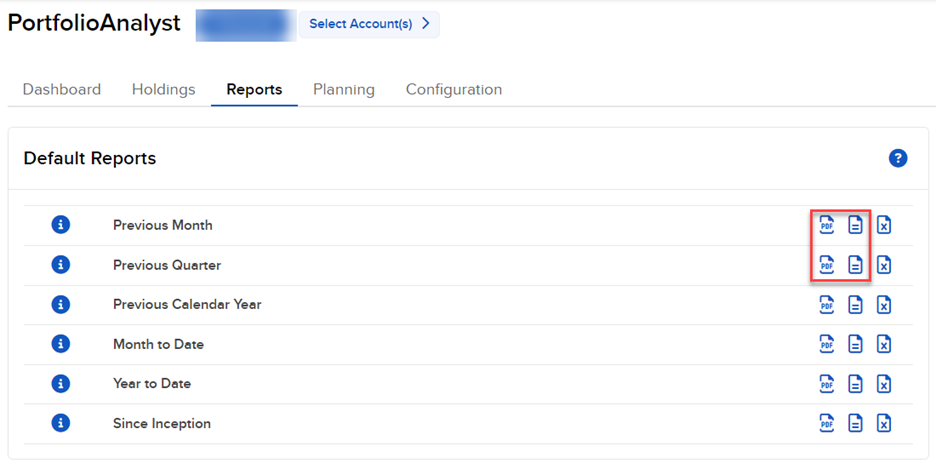
Task: Download the Since Inception PDF report
Action: click(826, 423)
